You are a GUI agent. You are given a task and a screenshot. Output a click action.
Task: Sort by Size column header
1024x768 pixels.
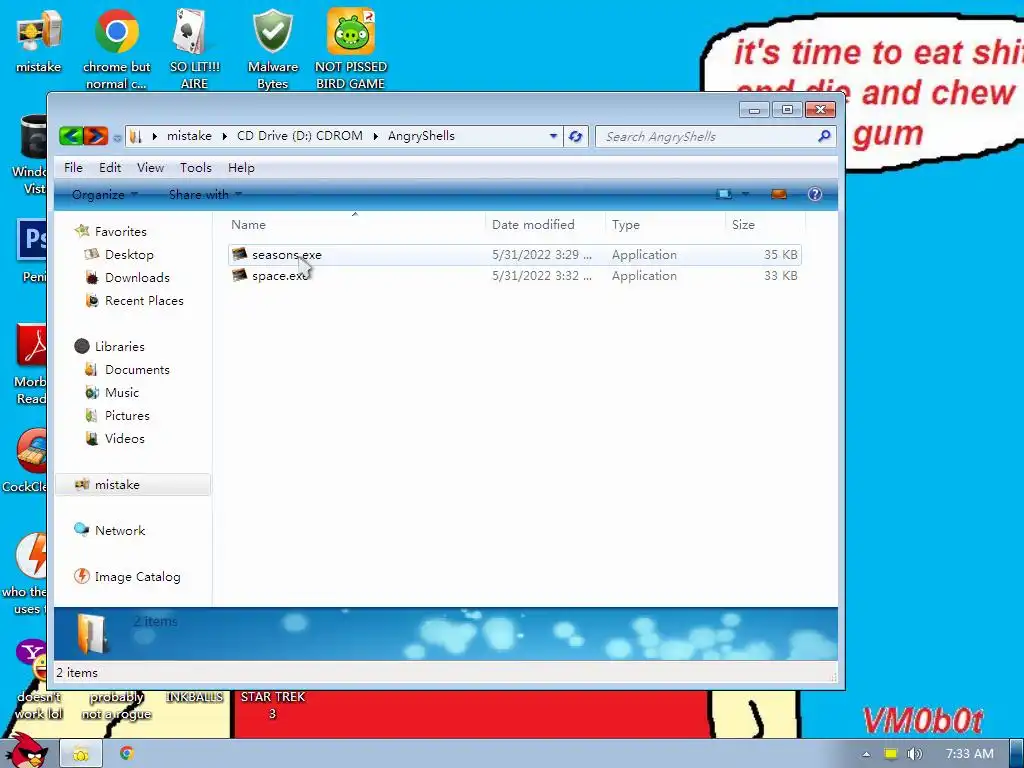click(x=765, y=225)
